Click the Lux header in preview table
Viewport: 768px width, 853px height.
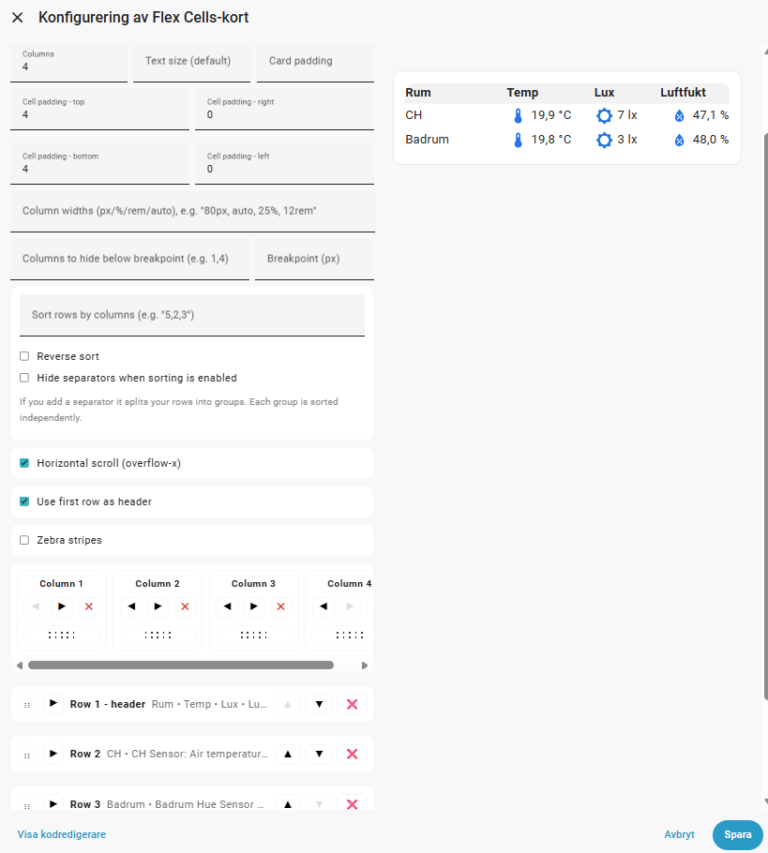coord(604,92)
